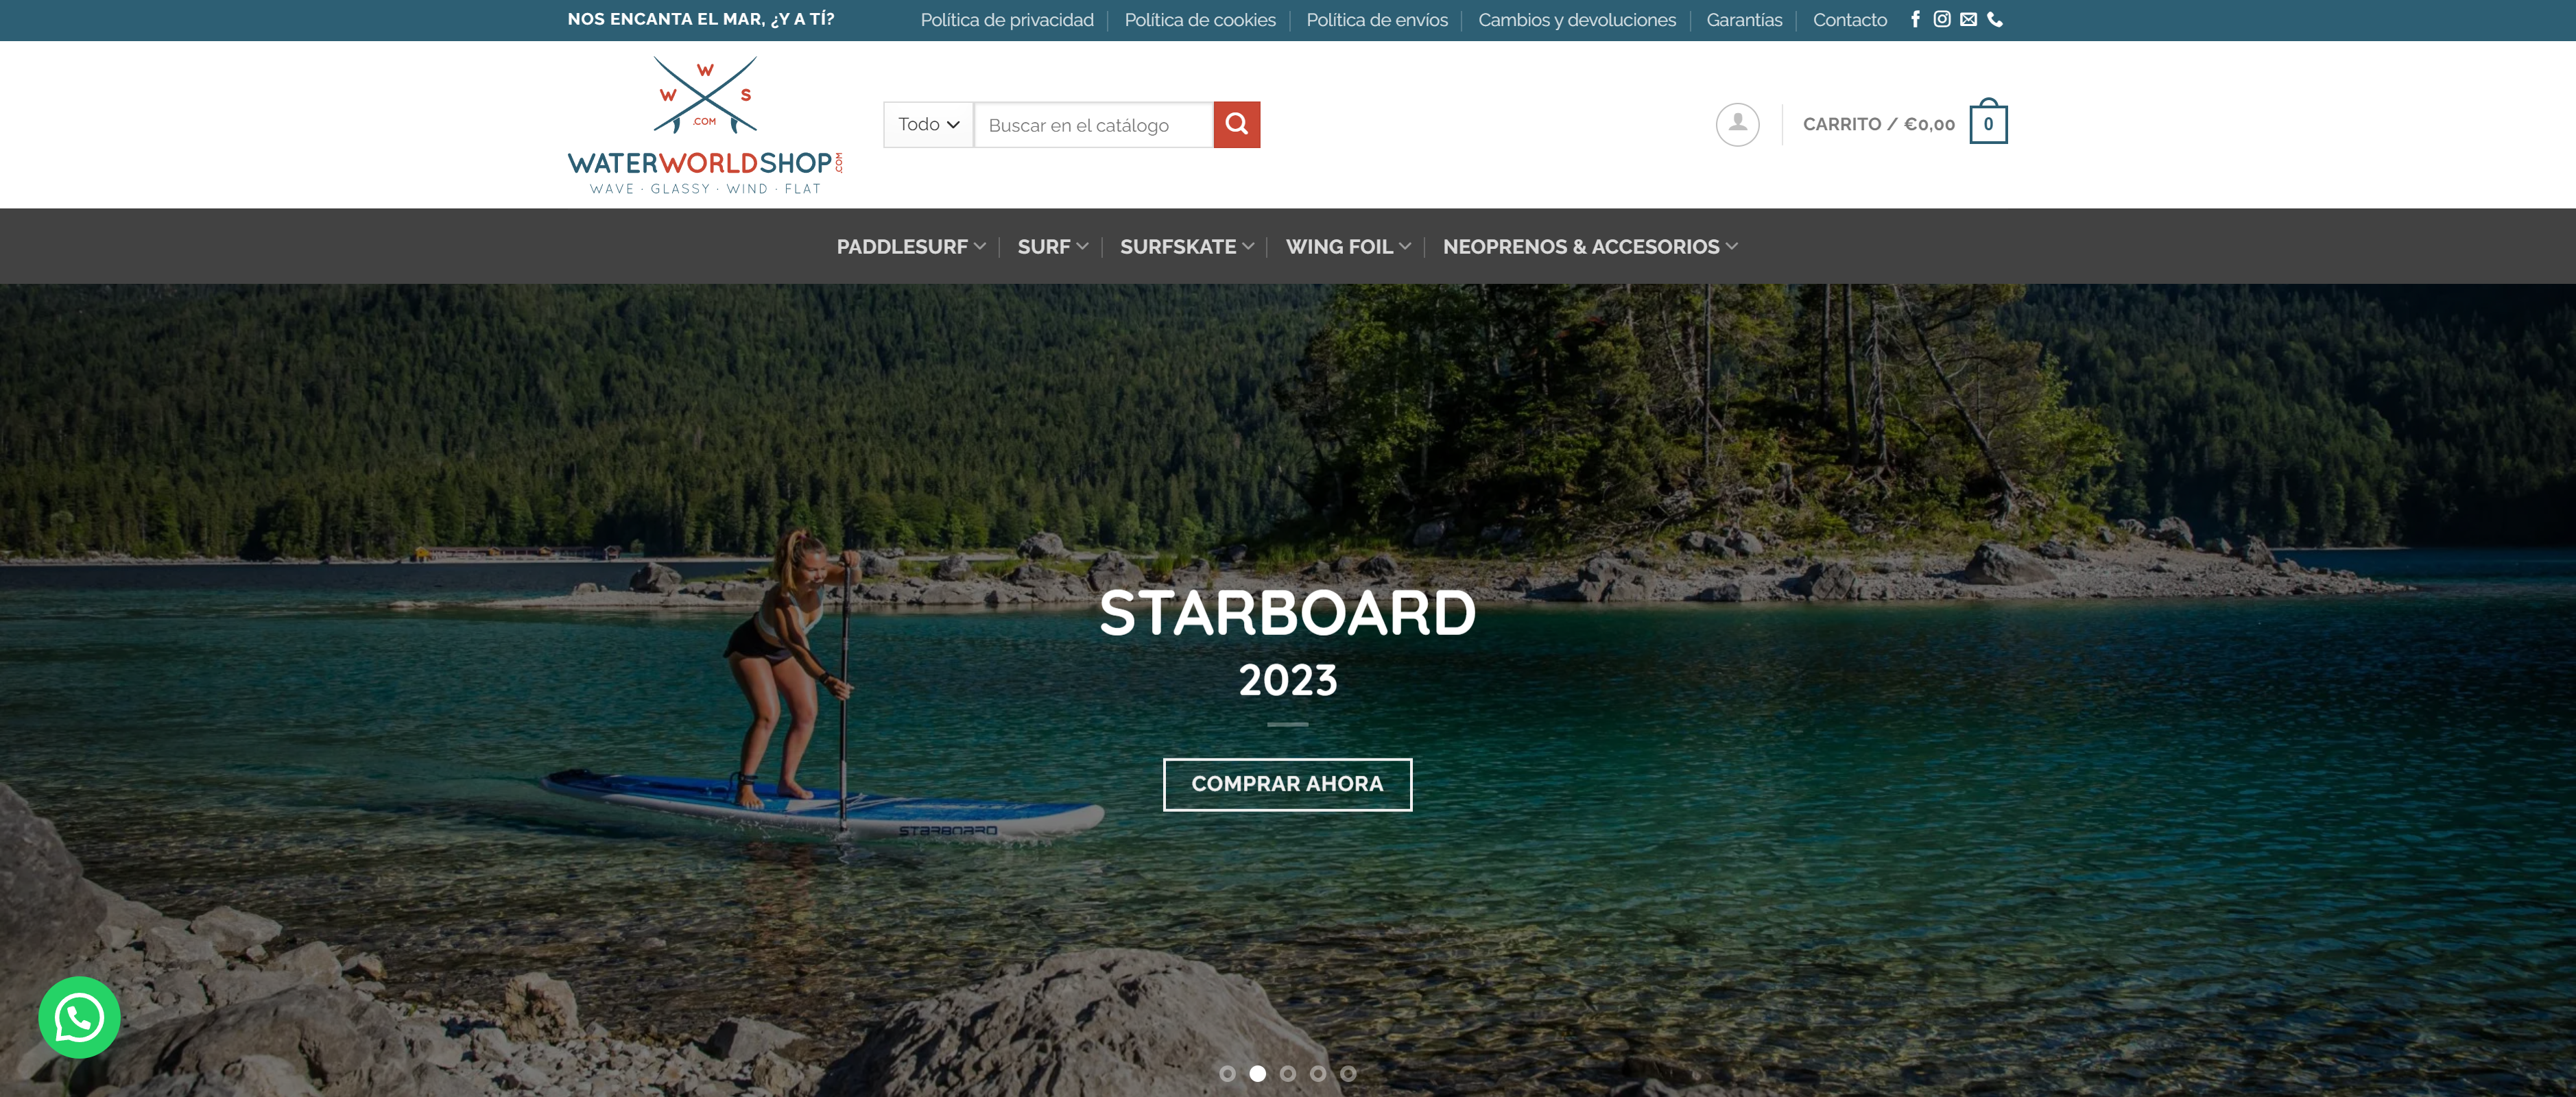
Task: Select the third slider dot
Action: 1288,1073
